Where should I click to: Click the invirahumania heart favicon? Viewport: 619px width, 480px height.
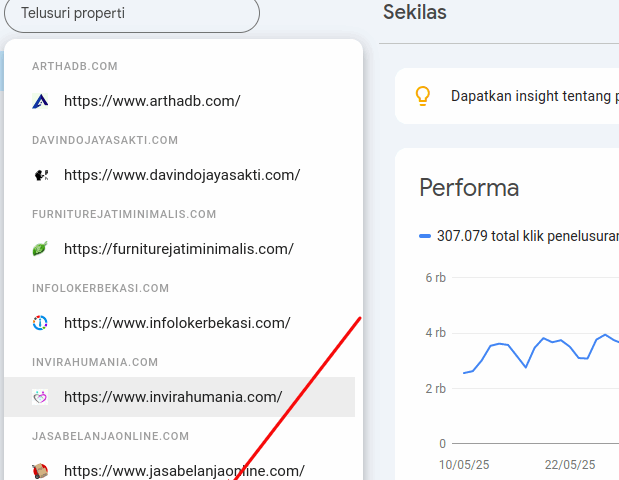[40, 397]
